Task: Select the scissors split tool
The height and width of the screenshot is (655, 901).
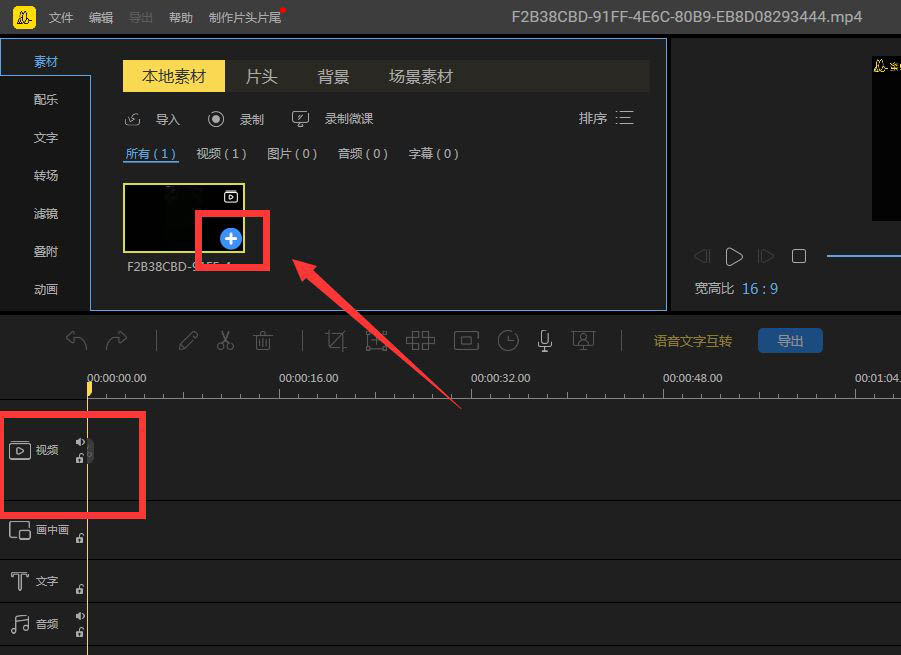Action: click(225, 341)
